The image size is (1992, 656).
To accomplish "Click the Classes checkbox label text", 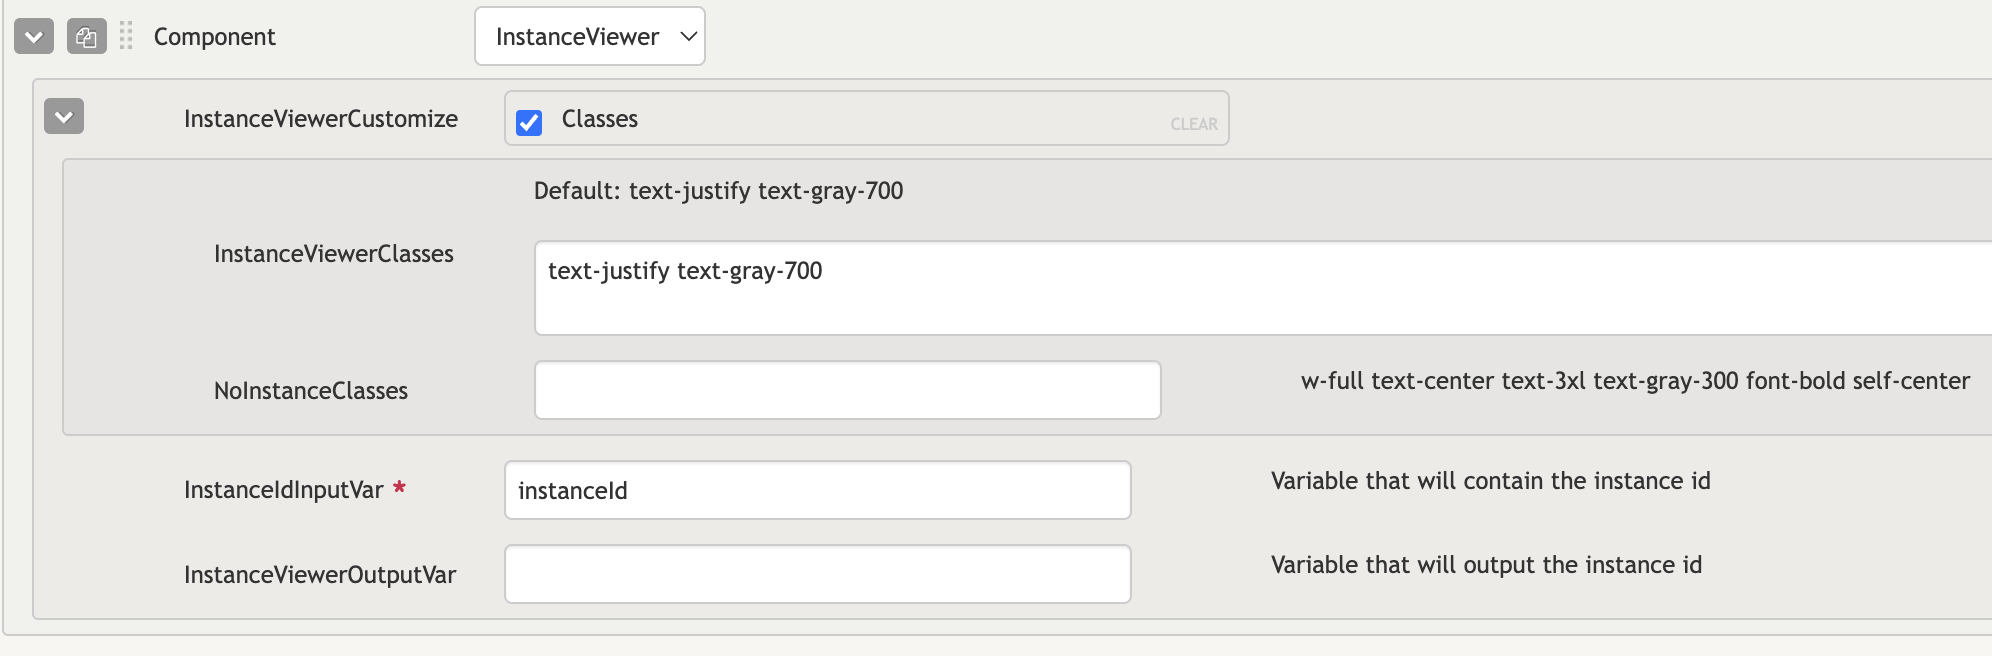I will [599, 119].
